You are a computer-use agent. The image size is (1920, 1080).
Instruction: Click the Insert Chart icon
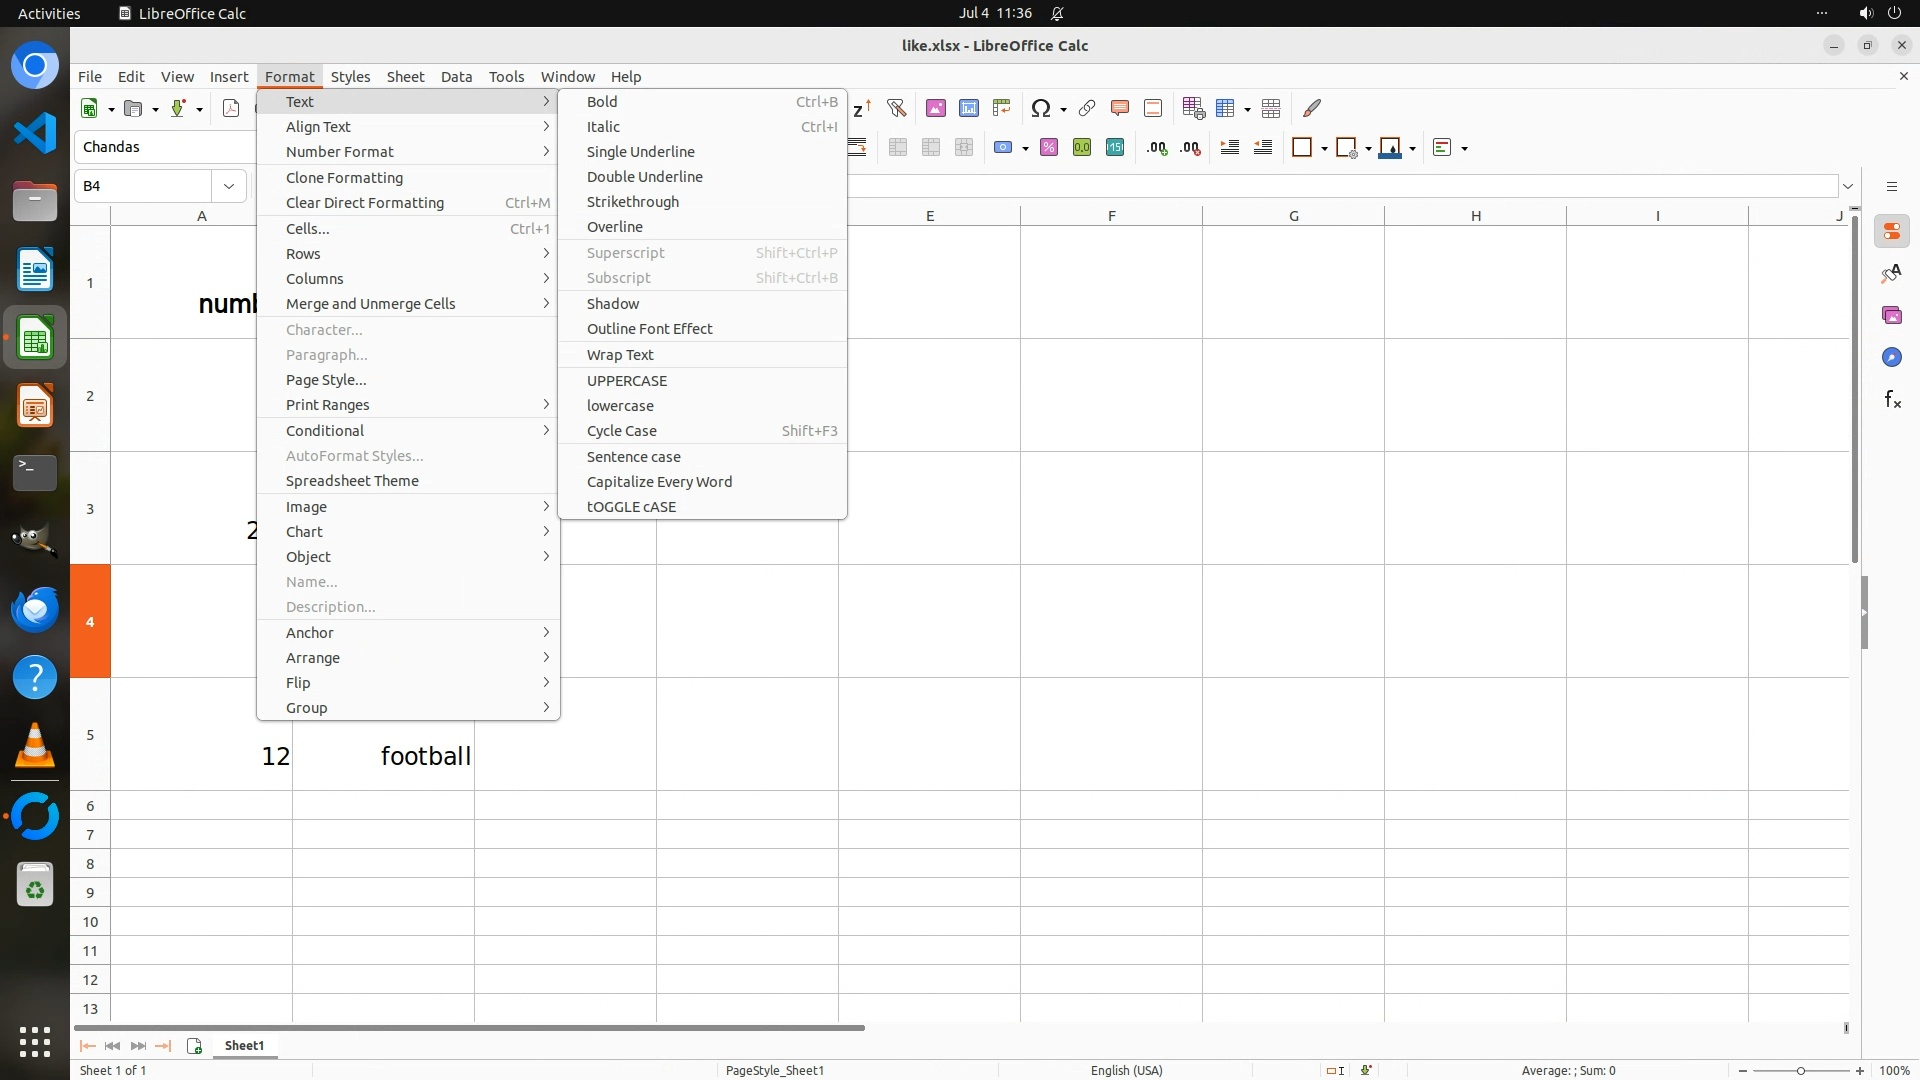pyautogui.click(x=969, y=108)
